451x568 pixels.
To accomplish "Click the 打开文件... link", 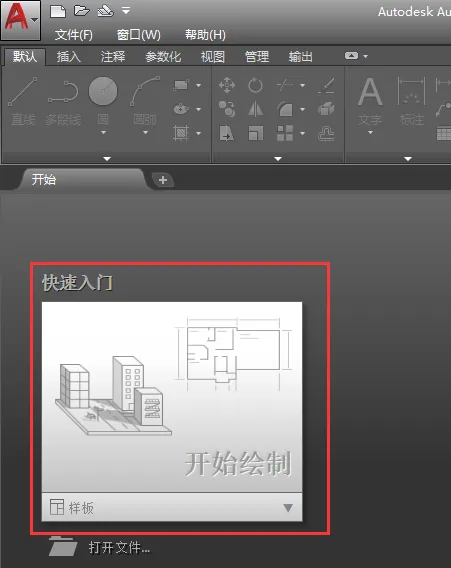I will 120,547.
